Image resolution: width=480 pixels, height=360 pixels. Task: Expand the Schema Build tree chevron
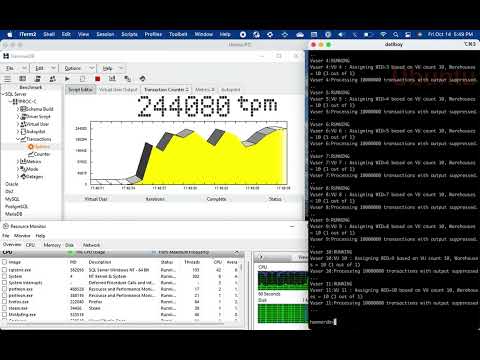click(18, 109)
